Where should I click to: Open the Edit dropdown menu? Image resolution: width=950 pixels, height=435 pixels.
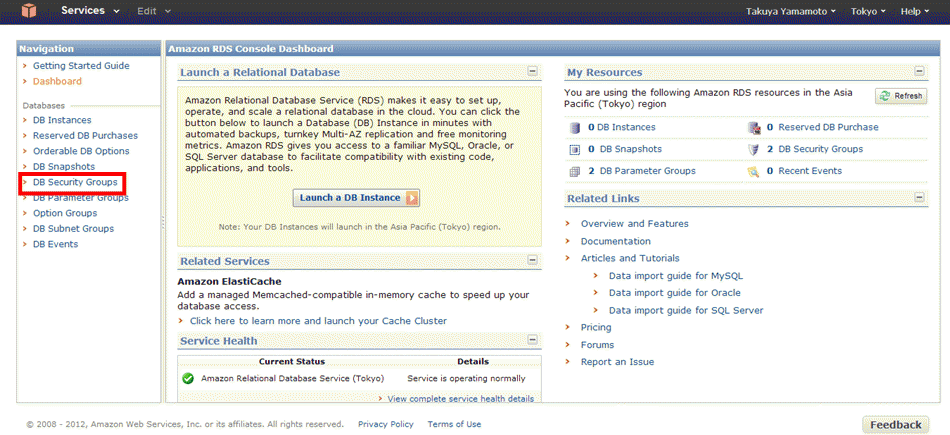pos(154,11)
